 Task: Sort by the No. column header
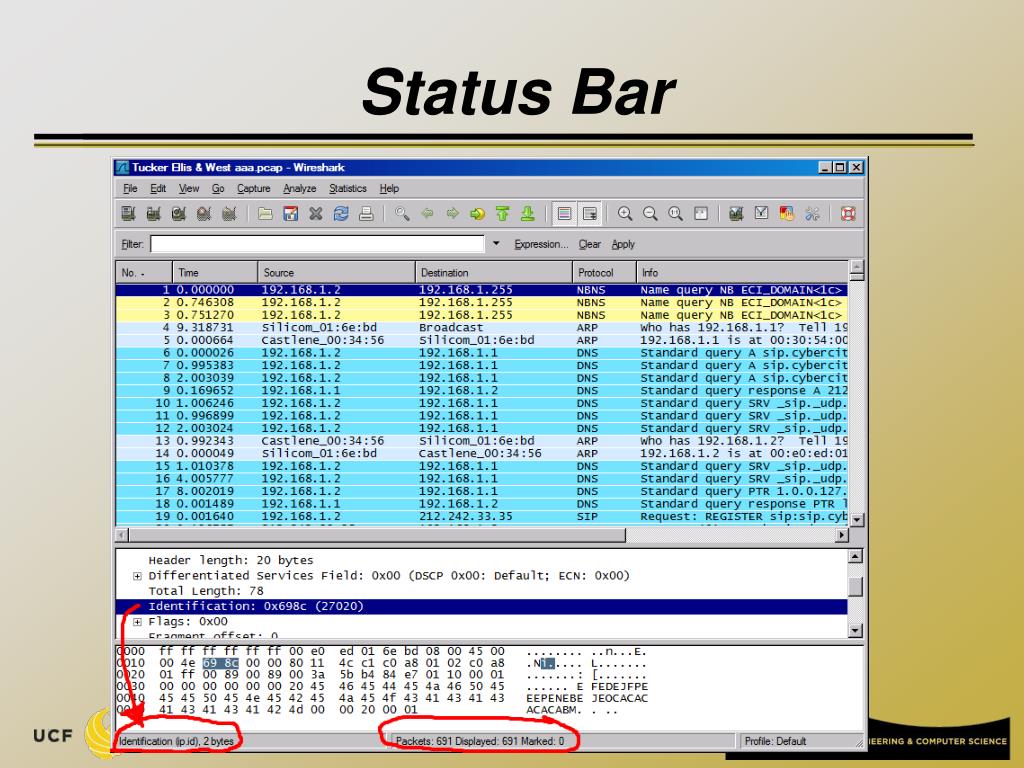point(144,272)
